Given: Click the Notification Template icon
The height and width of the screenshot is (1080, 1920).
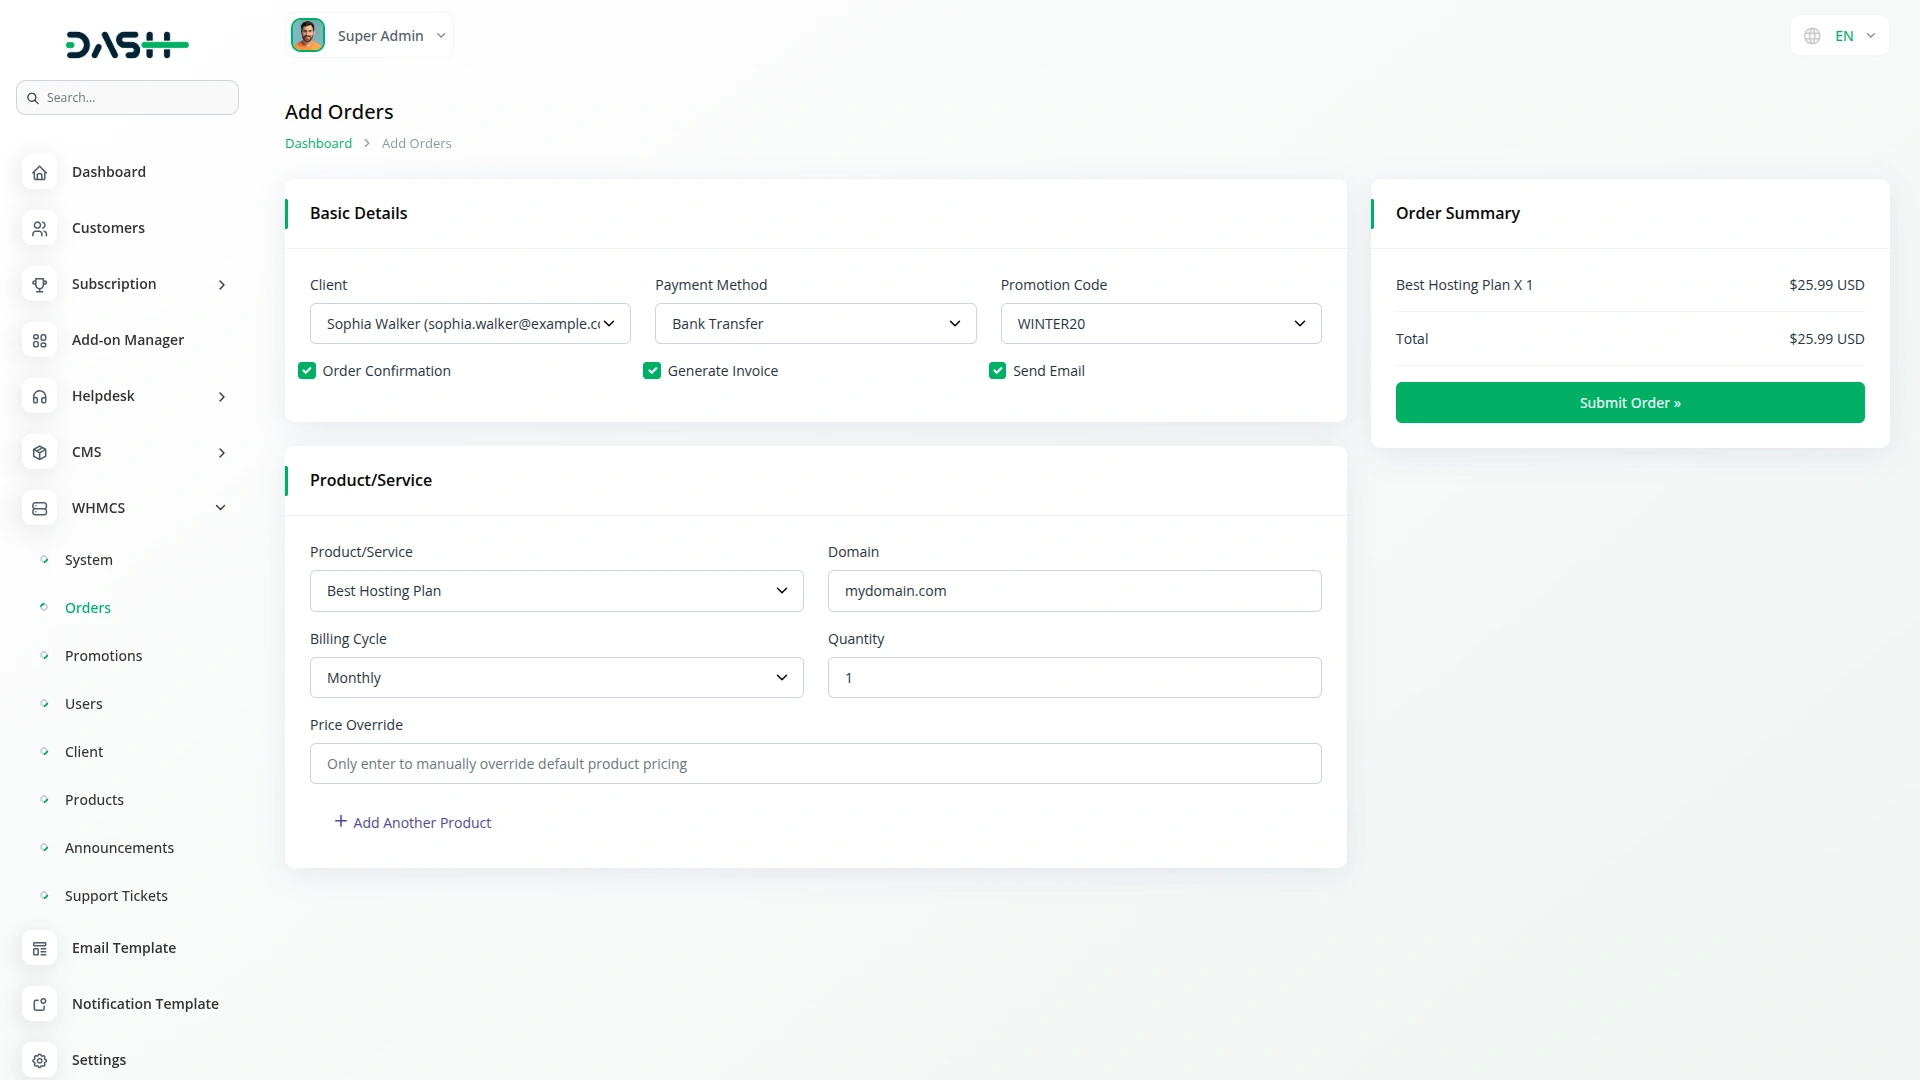Looking at the screenshot, I should click(x=39, y=1004).
